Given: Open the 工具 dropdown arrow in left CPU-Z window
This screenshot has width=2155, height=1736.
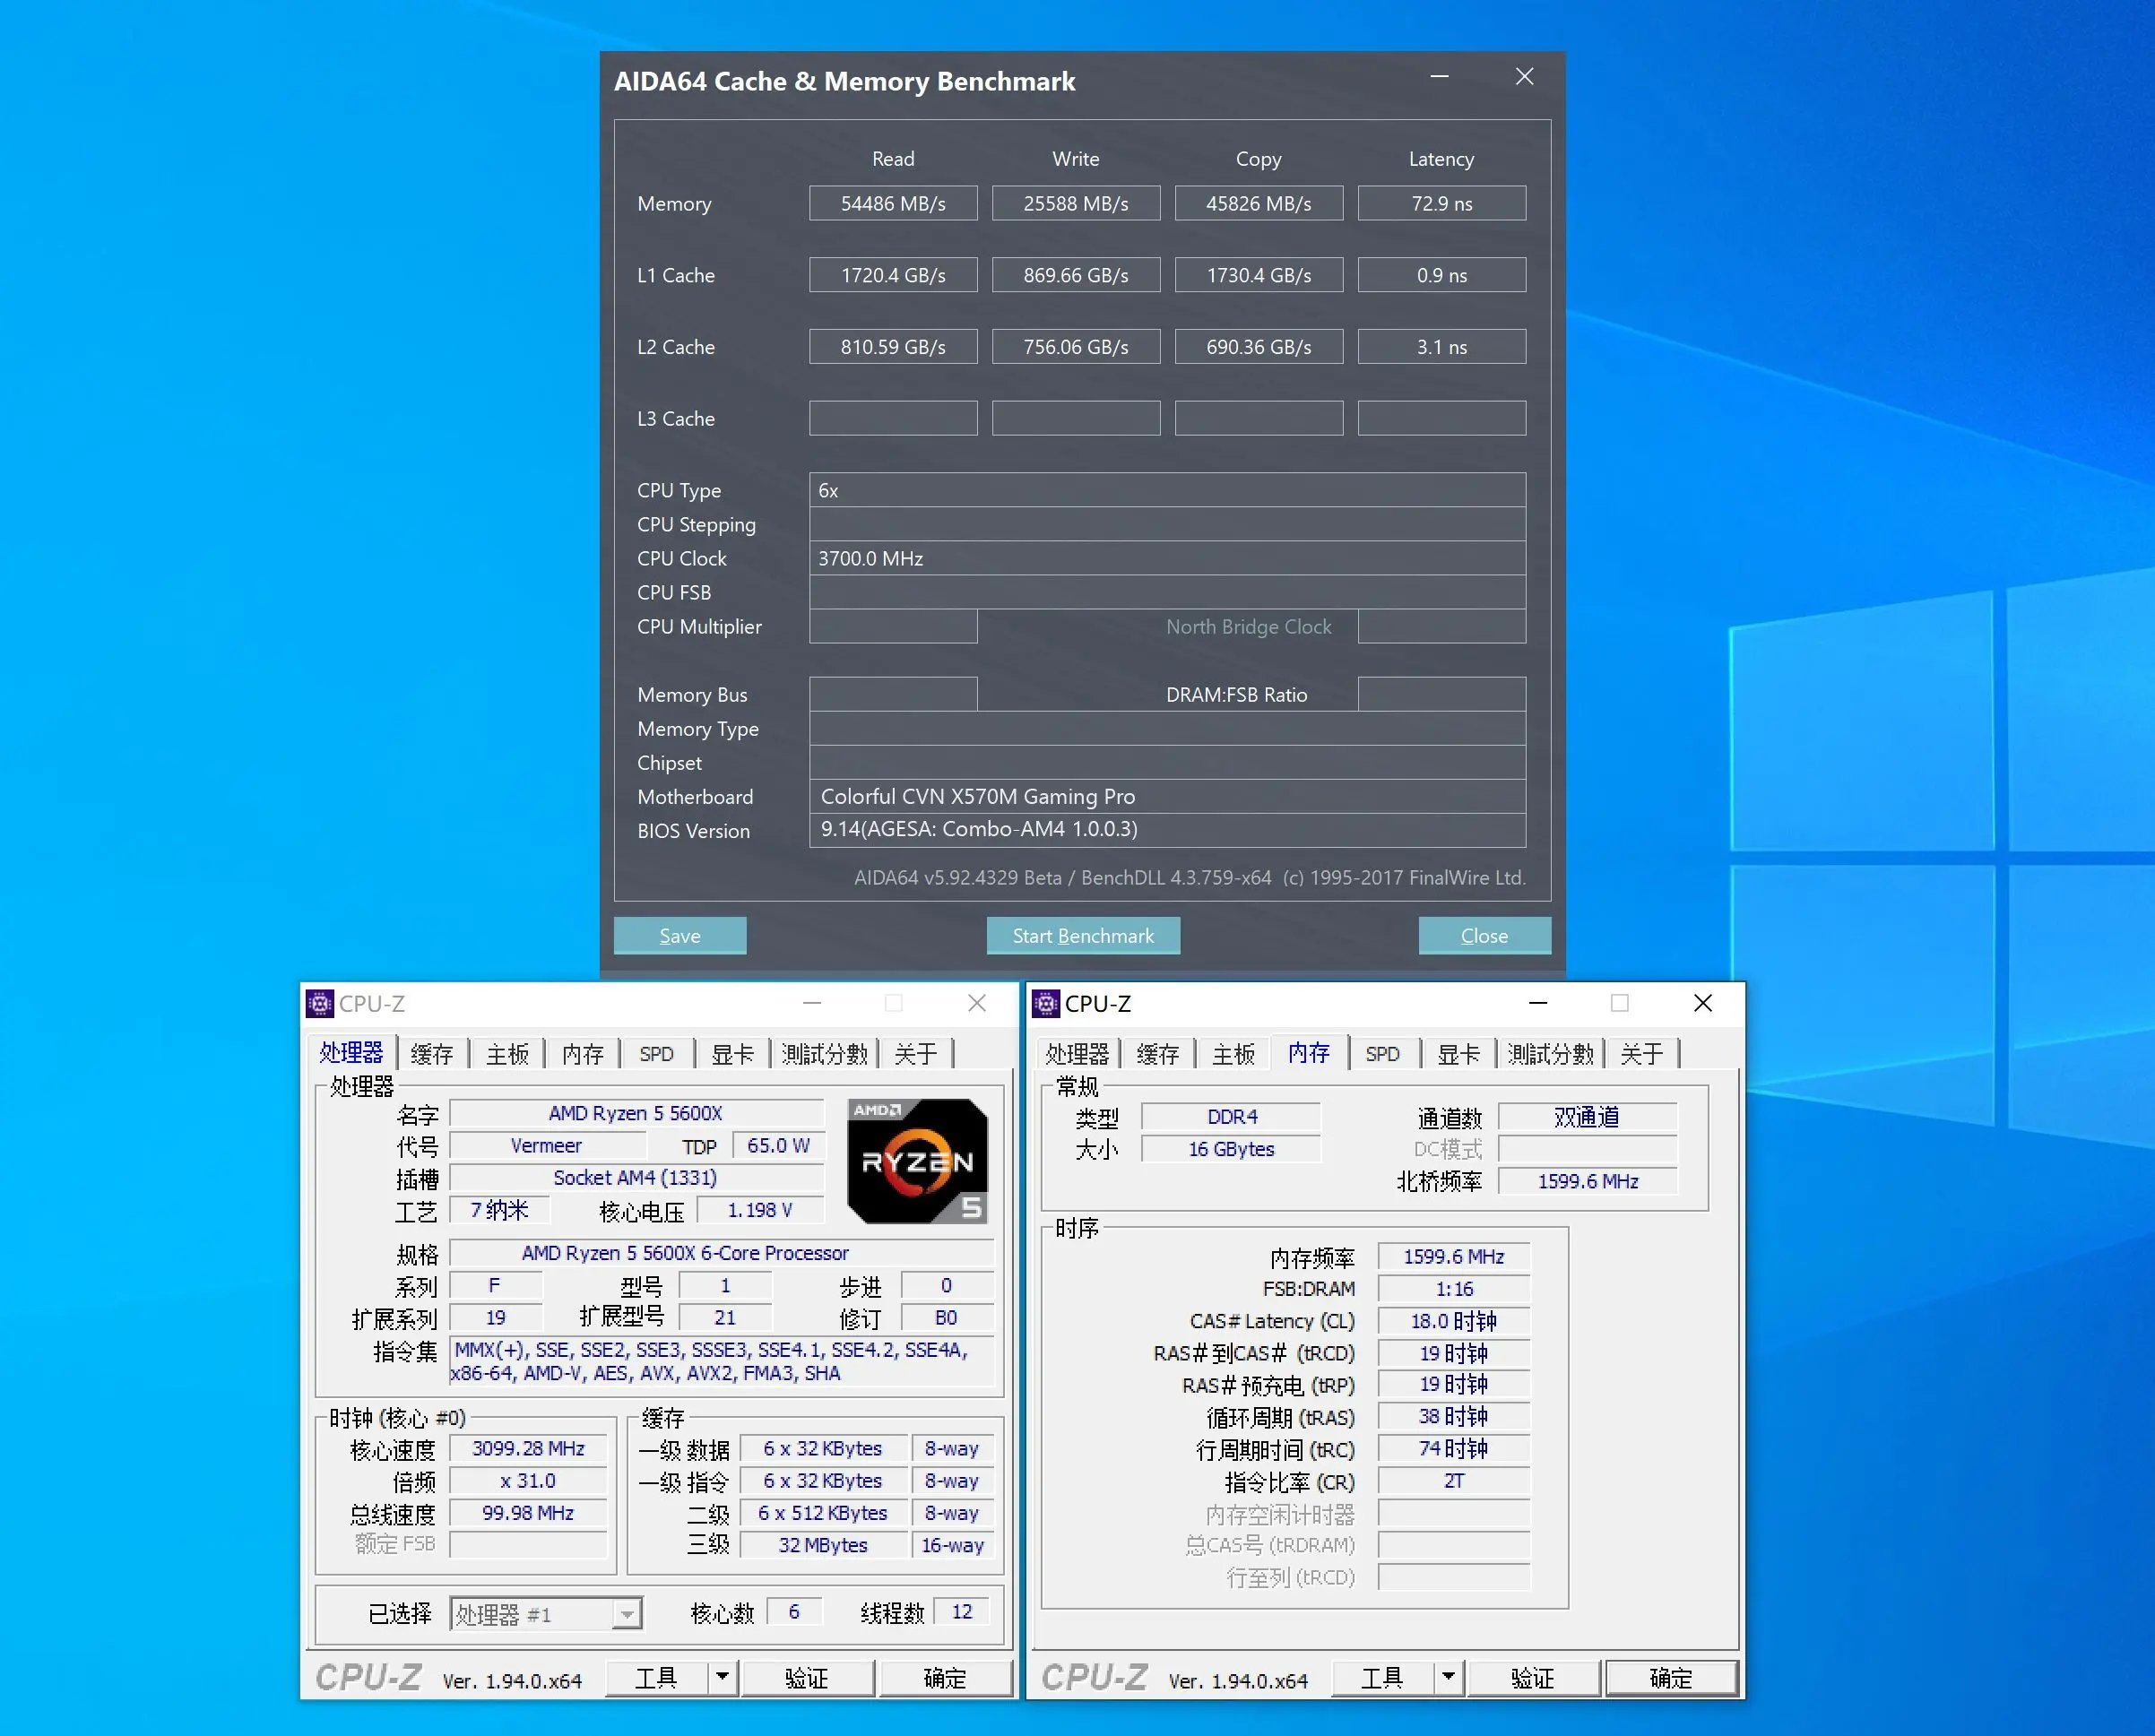Looking at the screenshot, I should (722, 1677).
